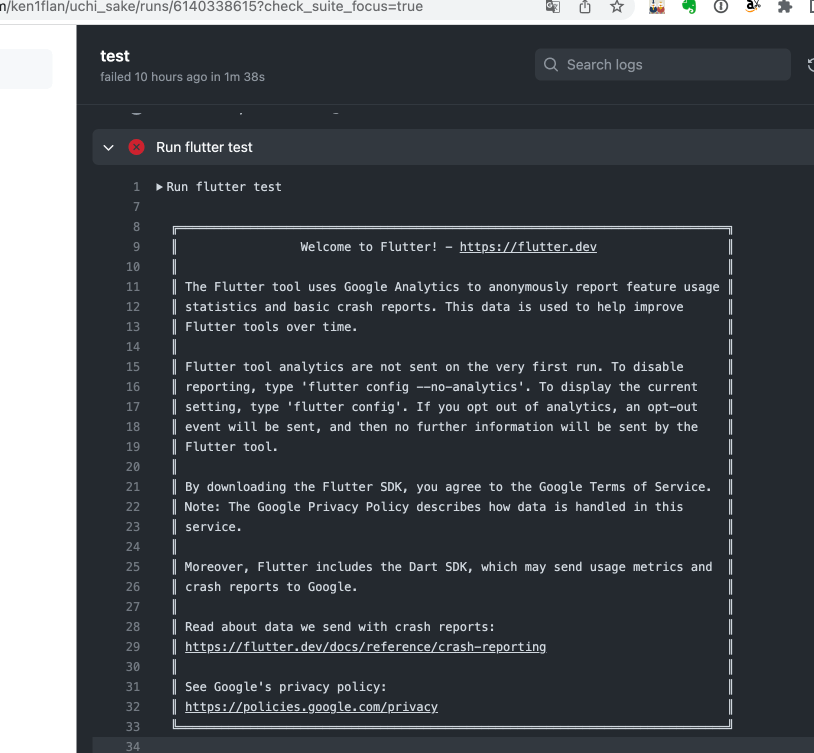Select log line number 1
The image size is (814, 753).
(x=137, y=187)
